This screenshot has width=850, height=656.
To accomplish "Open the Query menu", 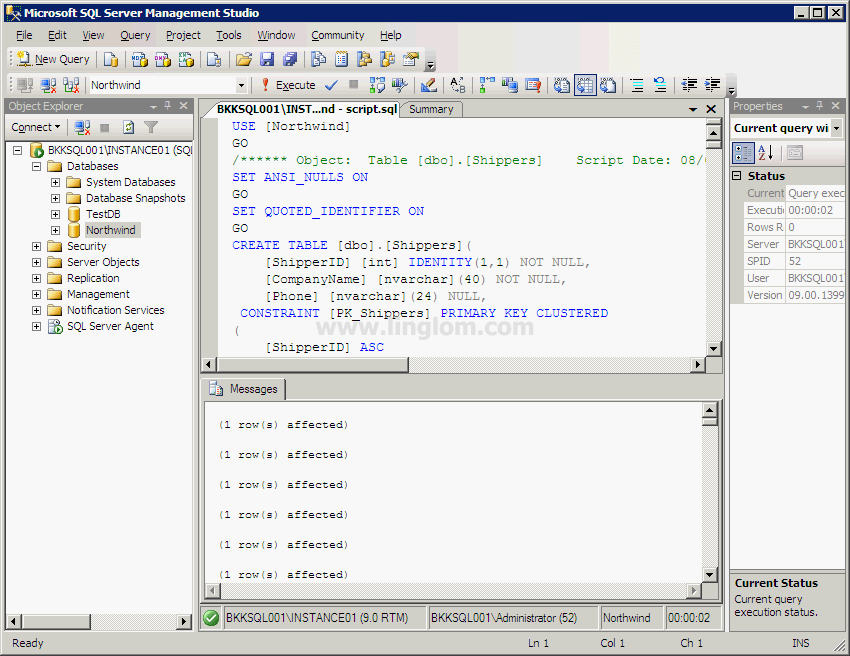I will tap(135, 35).
